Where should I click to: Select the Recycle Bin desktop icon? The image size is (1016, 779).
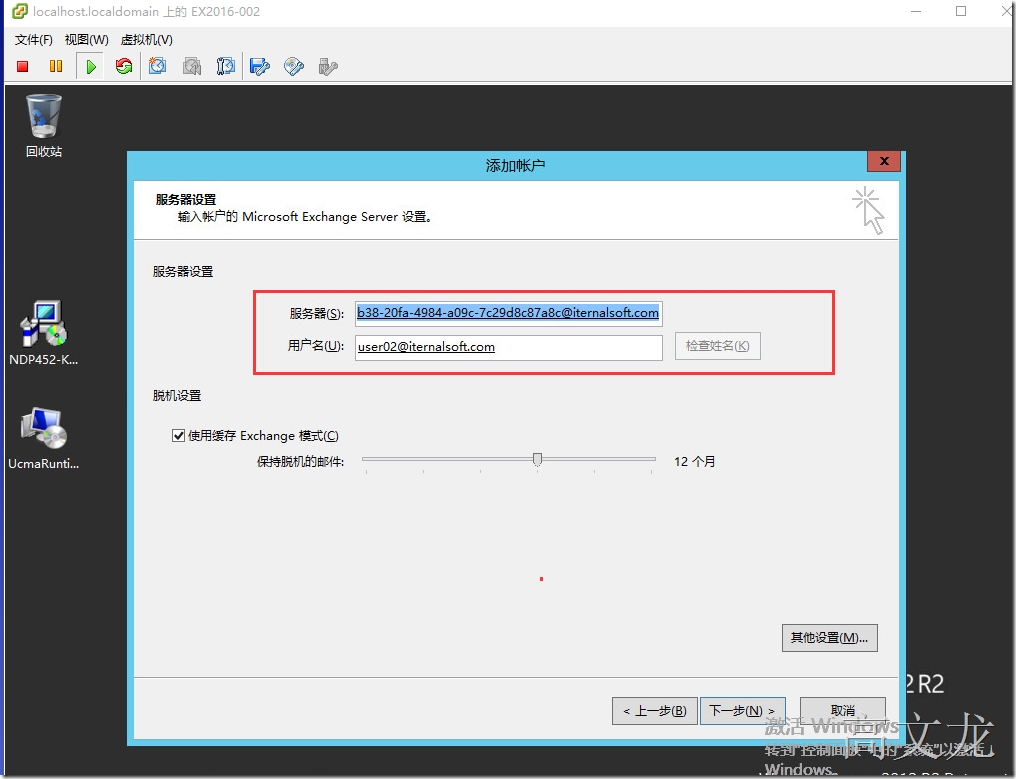point(44,126)
